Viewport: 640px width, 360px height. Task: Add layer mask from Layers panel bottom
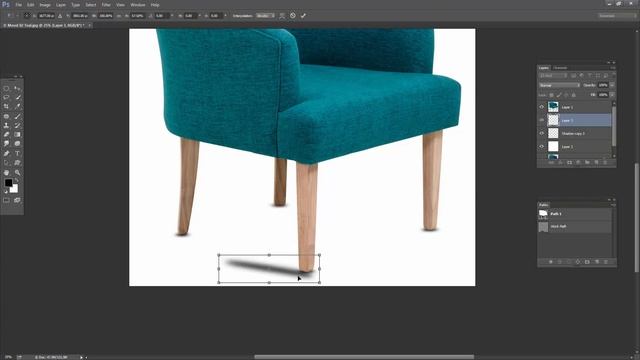coord(569,162)
